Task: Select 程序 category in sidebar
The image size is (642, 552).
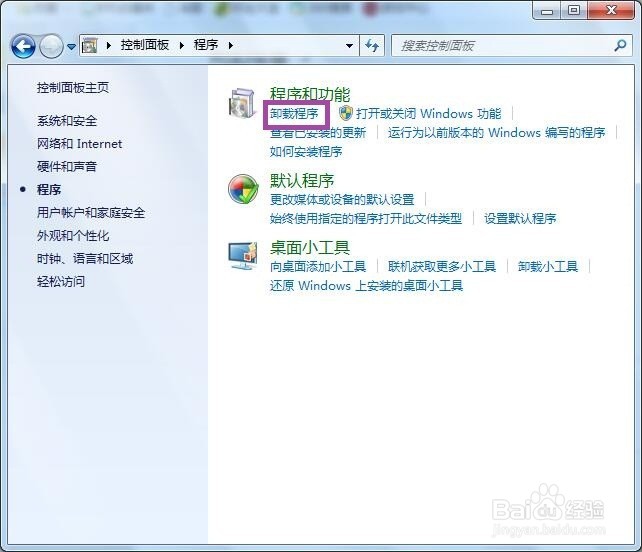Action: tap(49, 190)
